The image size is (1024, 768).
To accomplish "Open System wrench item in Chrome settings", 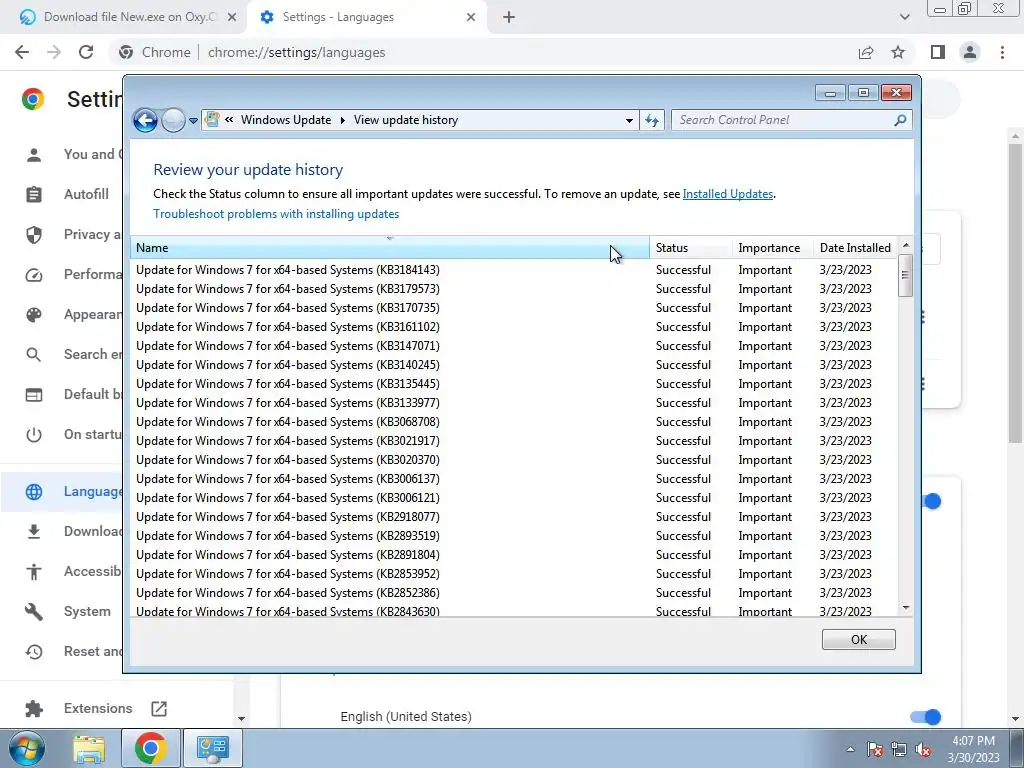I will click(x=69, y=612).
